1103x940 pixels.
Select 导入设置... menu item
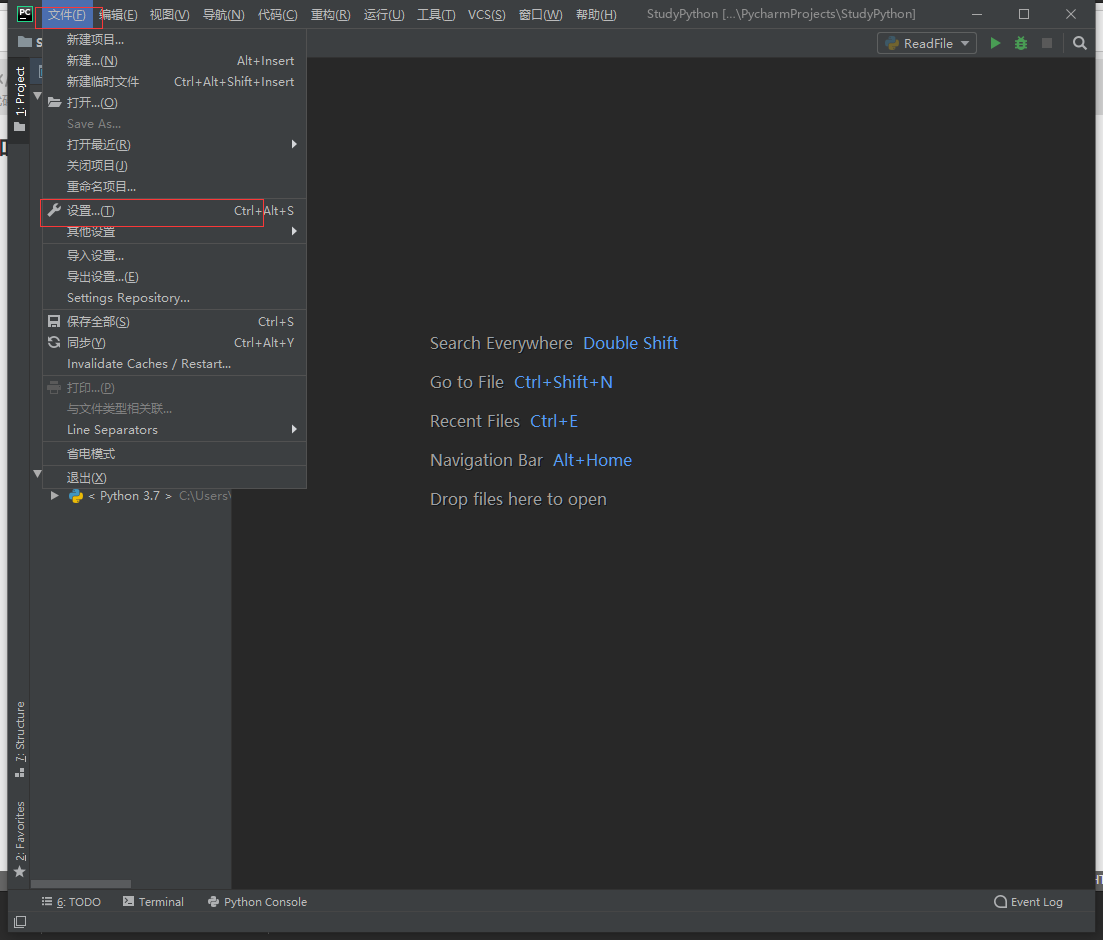tap(174, 255)
